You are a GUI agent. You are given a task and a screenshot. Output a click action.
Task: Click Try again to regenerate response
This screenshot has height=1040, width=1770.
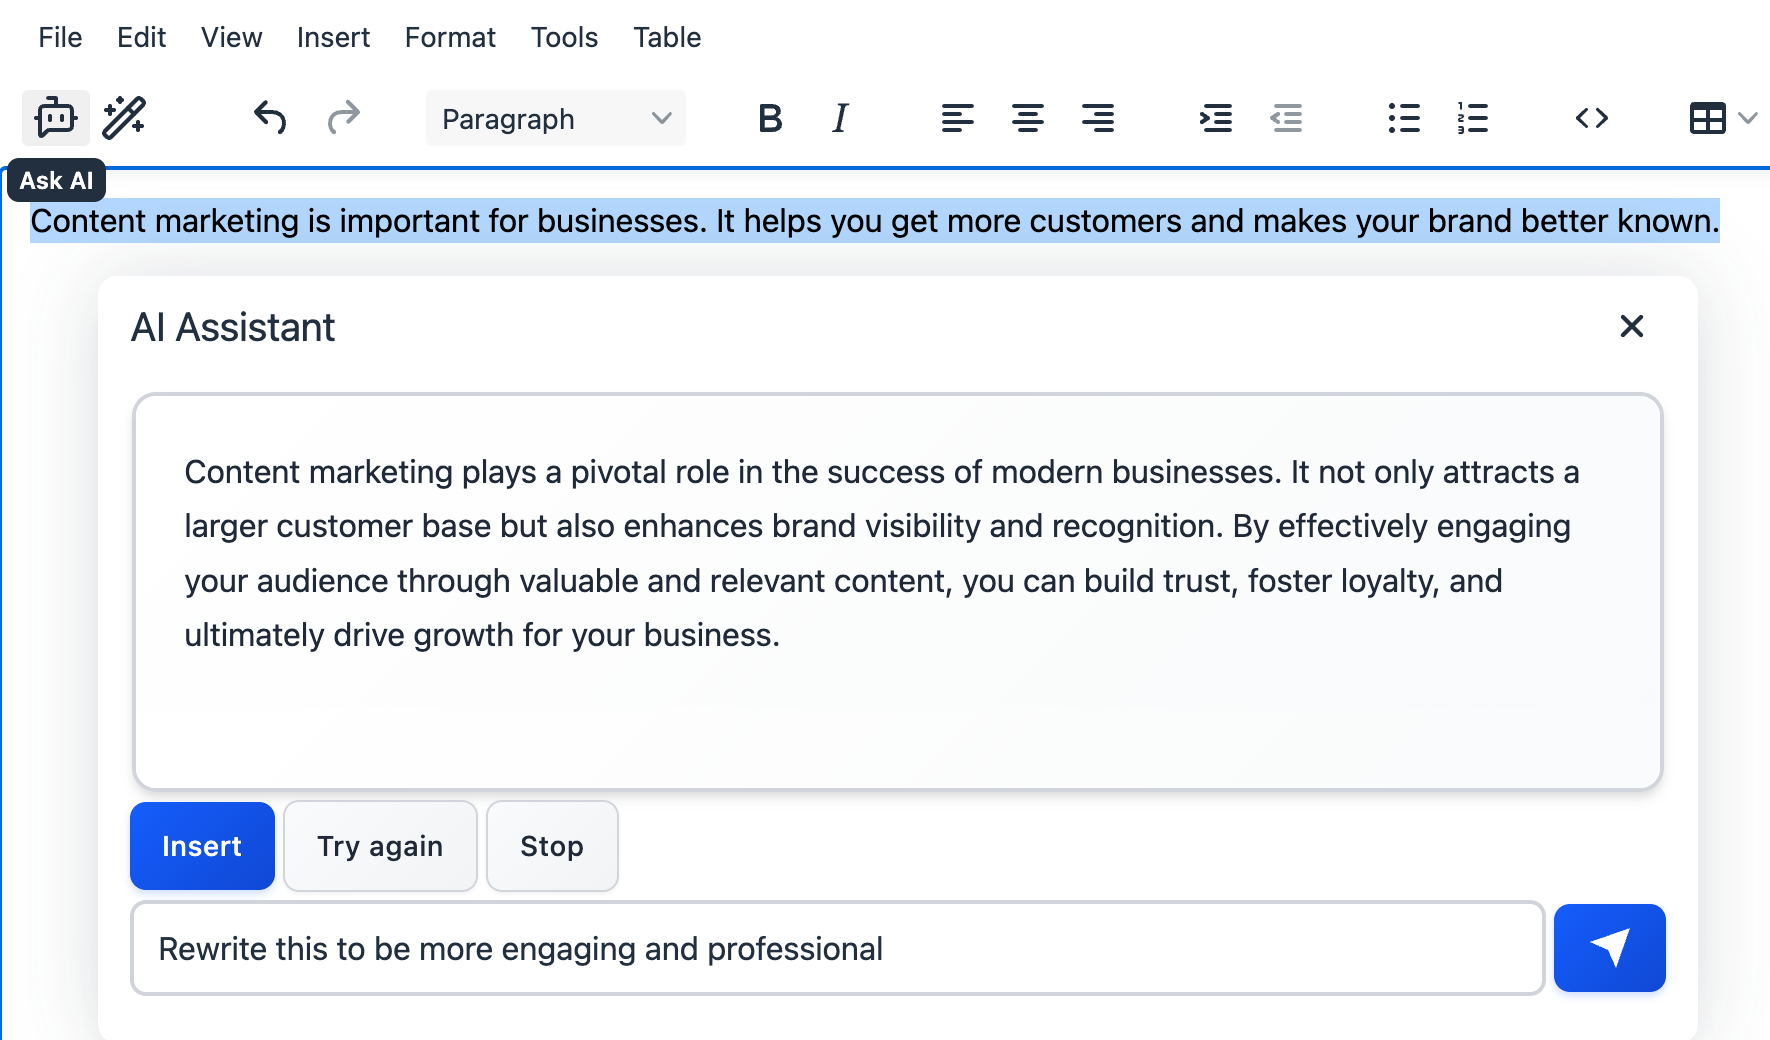tap(380, 846)
